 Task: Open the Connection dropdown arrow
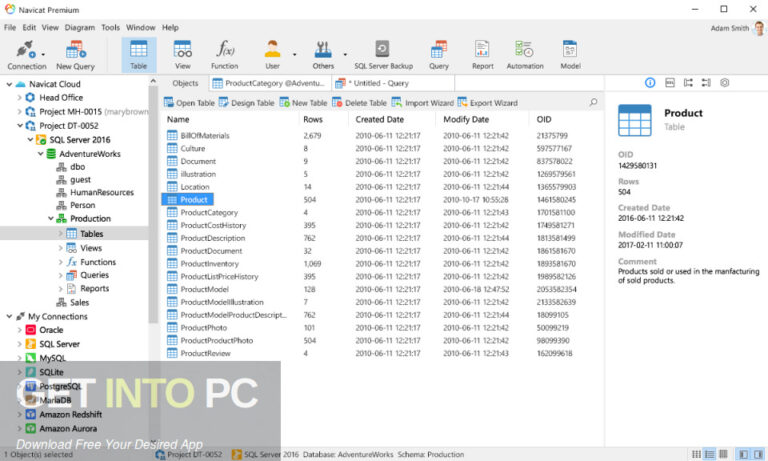coord(43,54)
